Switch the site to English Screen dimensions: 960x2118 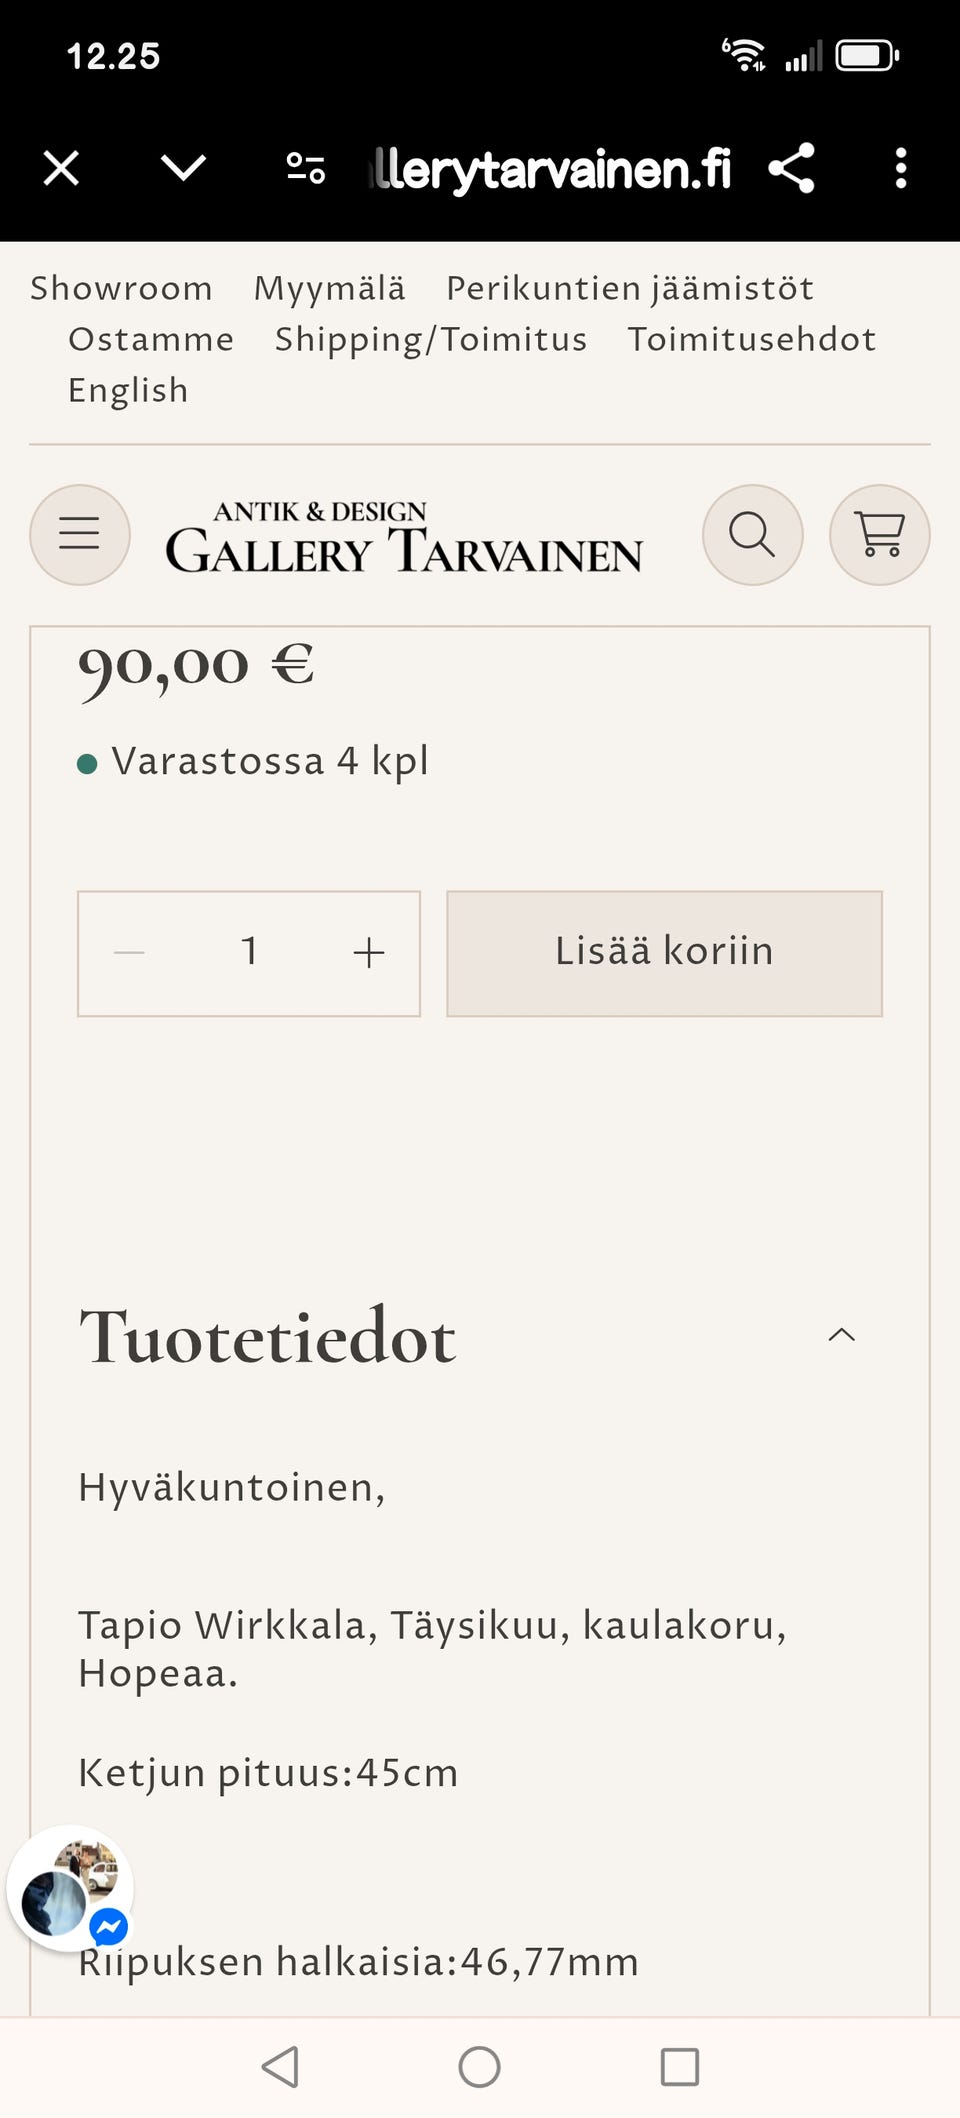click(127, 389)
